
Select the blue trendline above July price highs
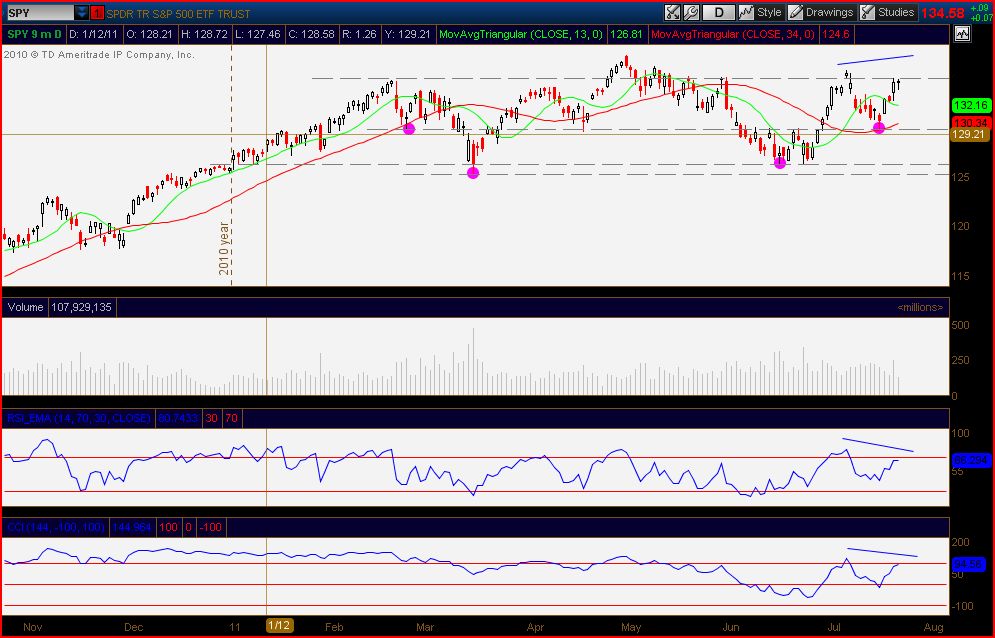(x=875, y=60)
